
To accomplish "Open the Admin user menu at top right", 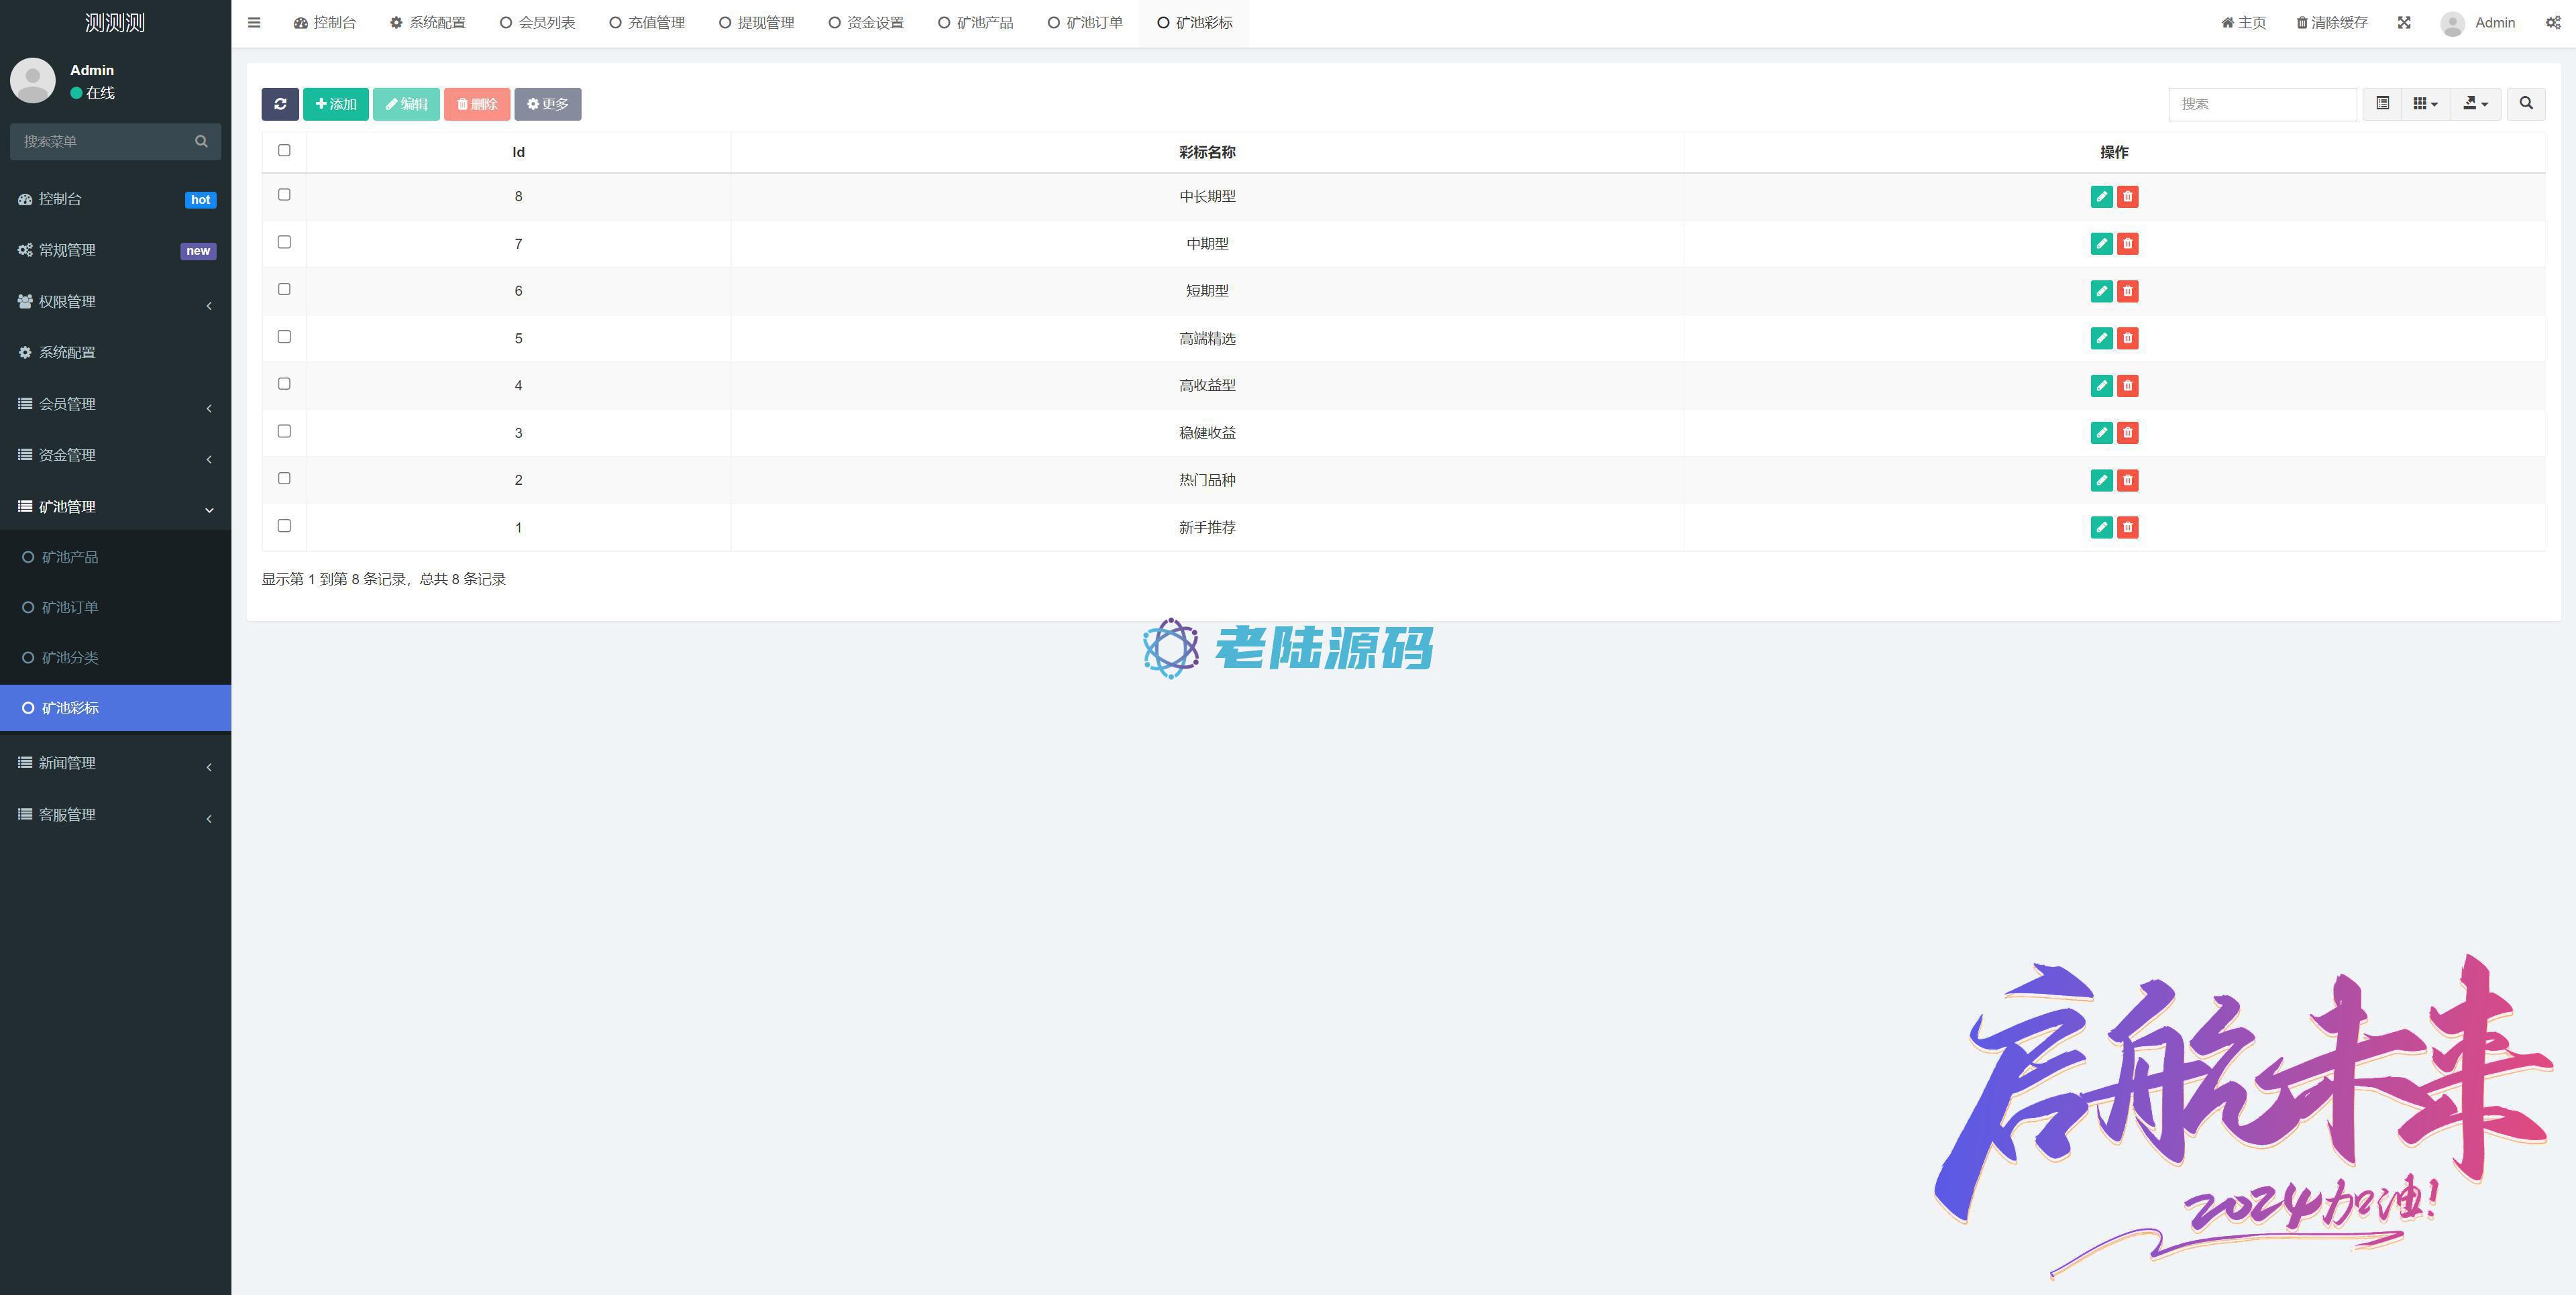I will 2478,22.
